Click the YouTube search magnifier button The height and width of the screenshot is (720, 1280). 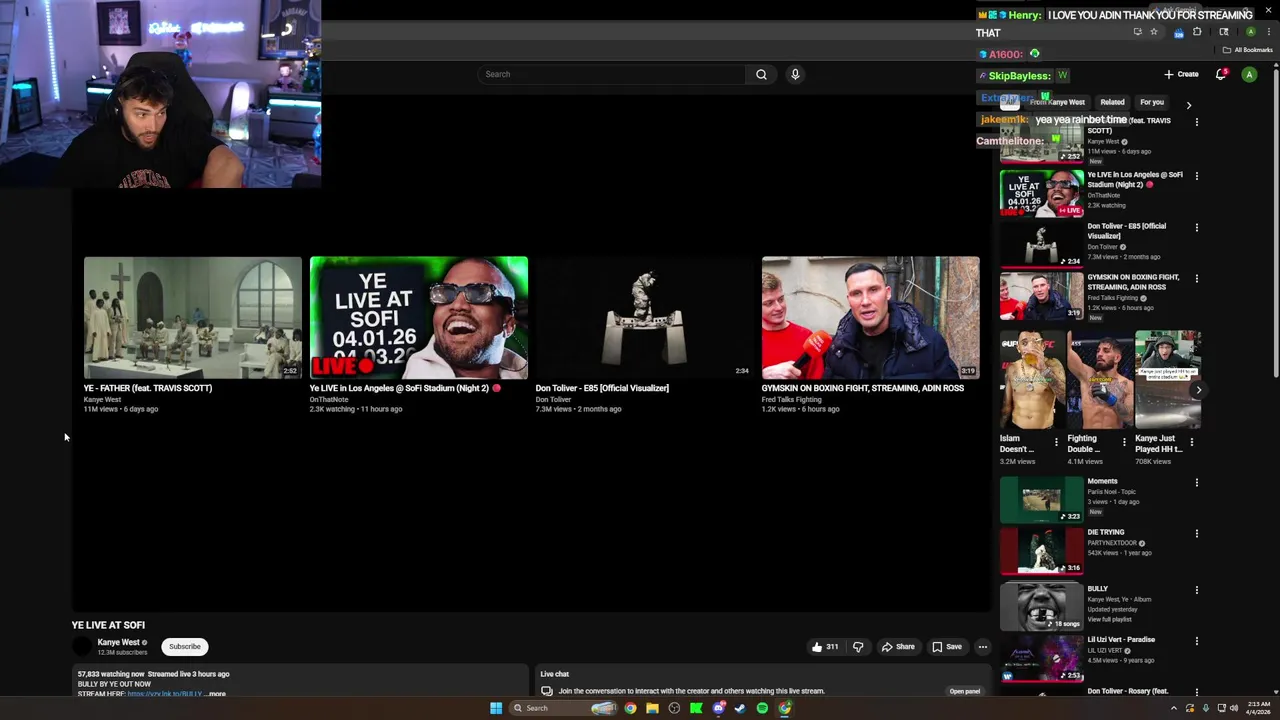point(761,74)
